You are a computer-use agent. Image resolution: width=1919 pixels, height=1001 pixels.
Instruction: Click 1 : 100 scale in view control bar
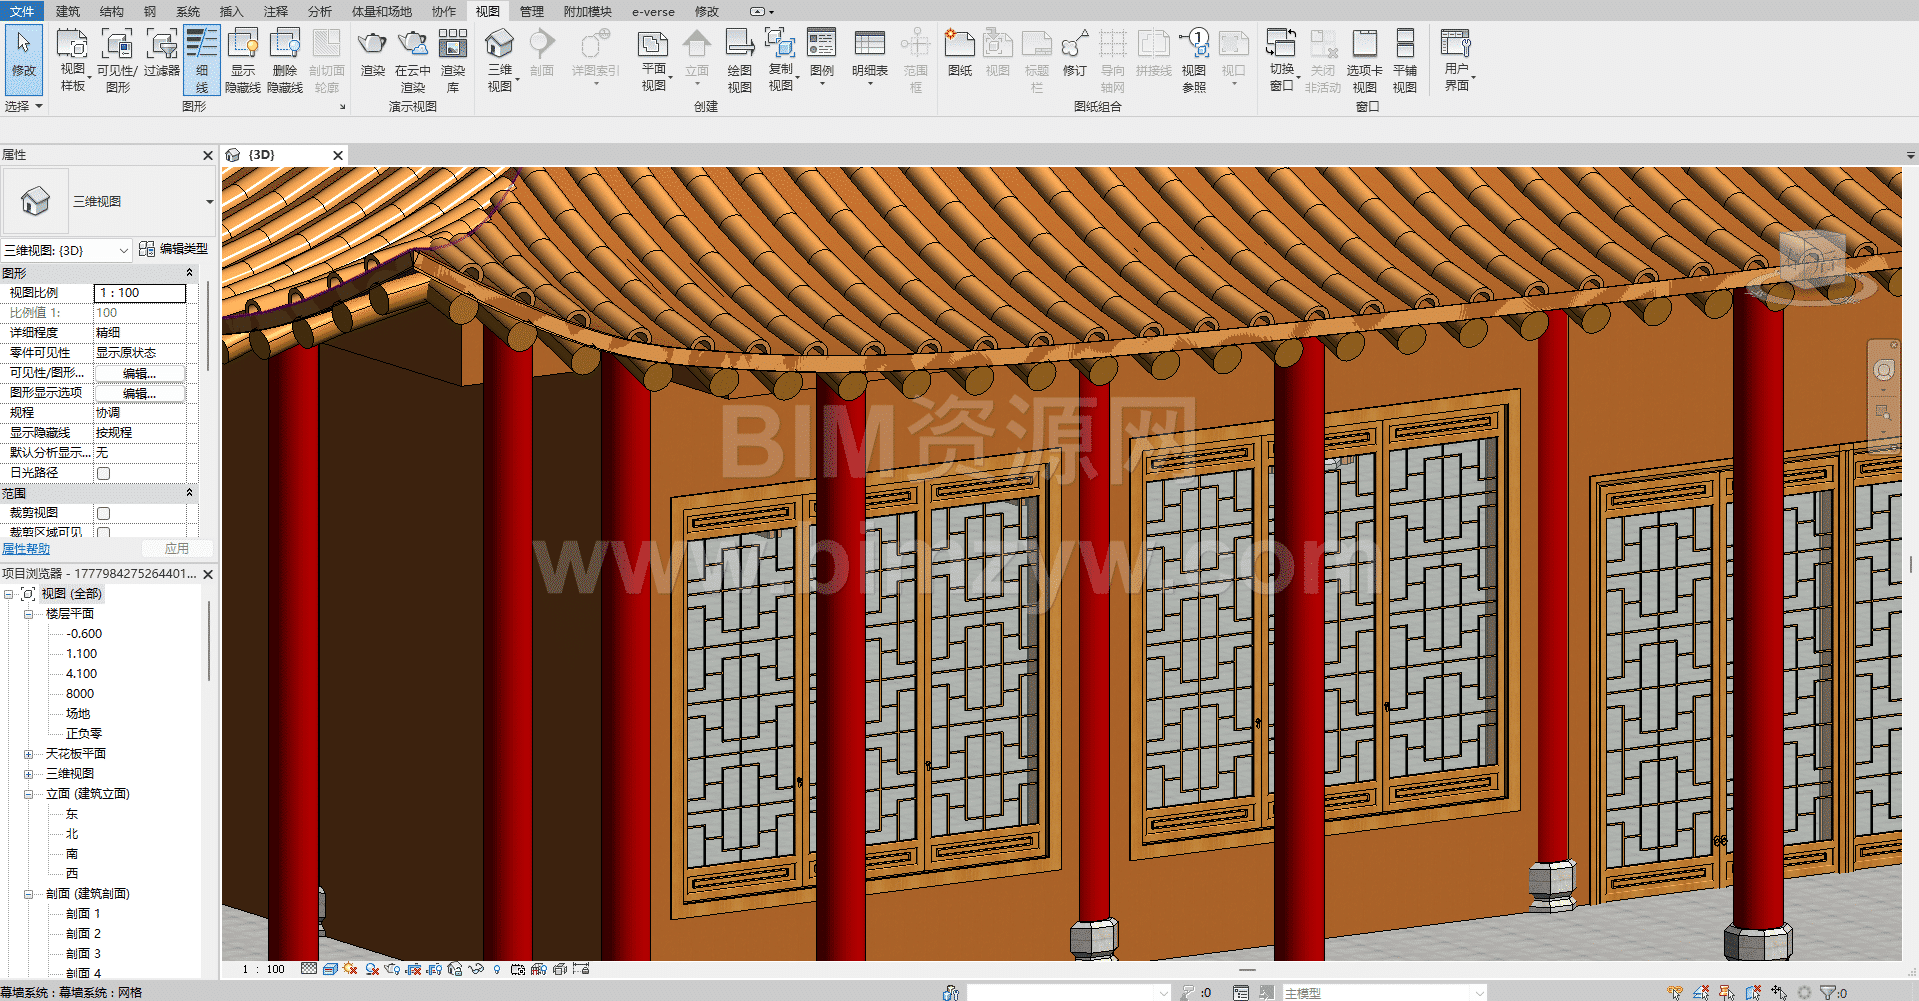point(263,969)
